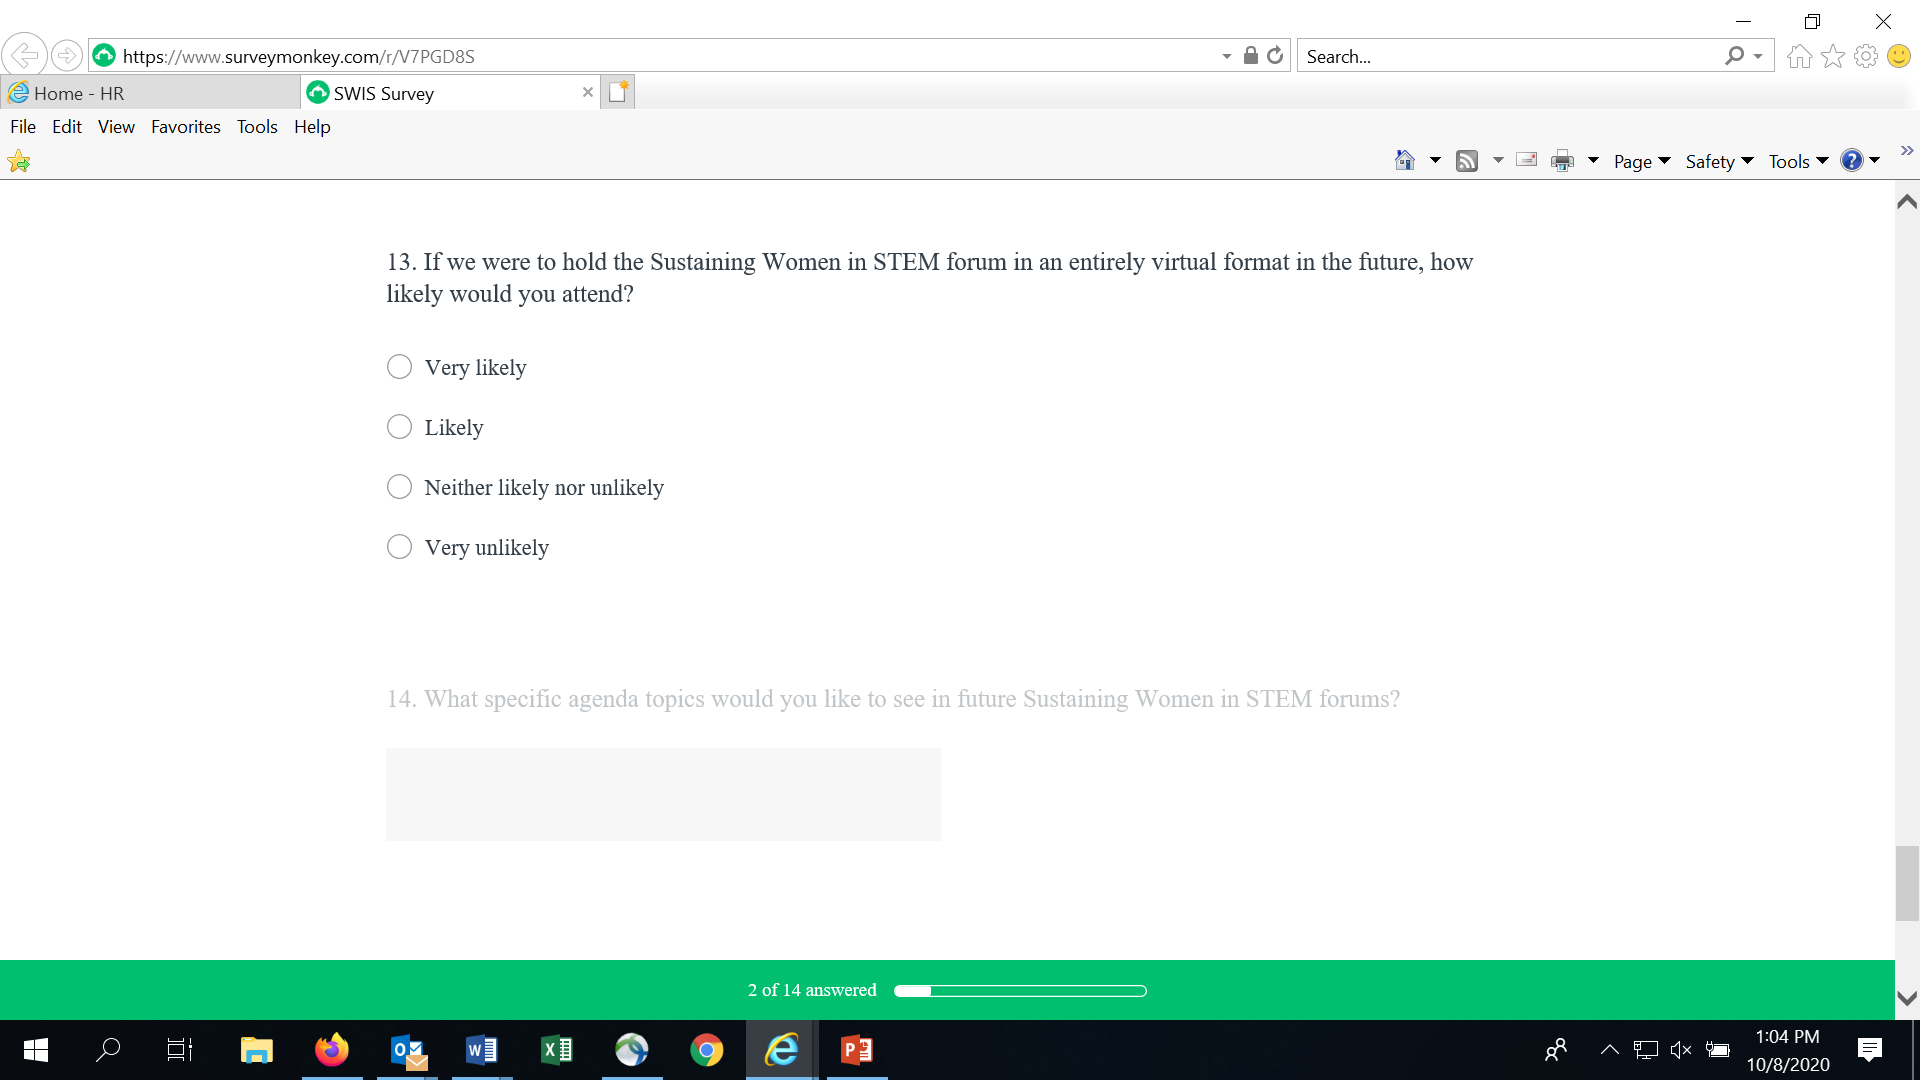This screenshot has height=1080, width=1920.
Task: Expand the Page dropdown menu
Action: coord(1642,161)
